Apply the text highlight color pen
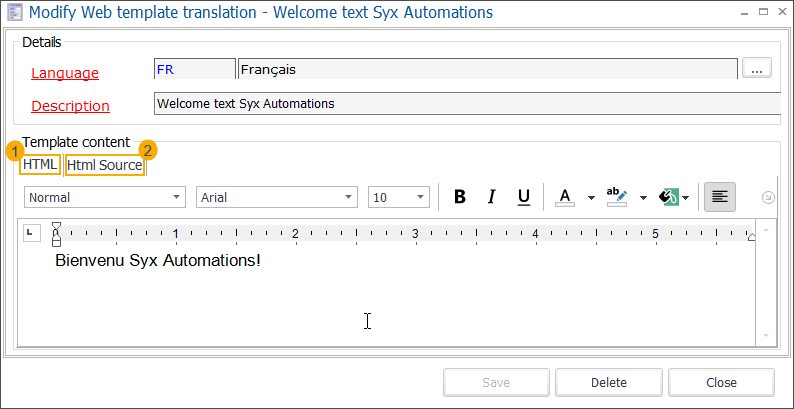Viewport: 794px width, 409px height. [x=617, y=197]
